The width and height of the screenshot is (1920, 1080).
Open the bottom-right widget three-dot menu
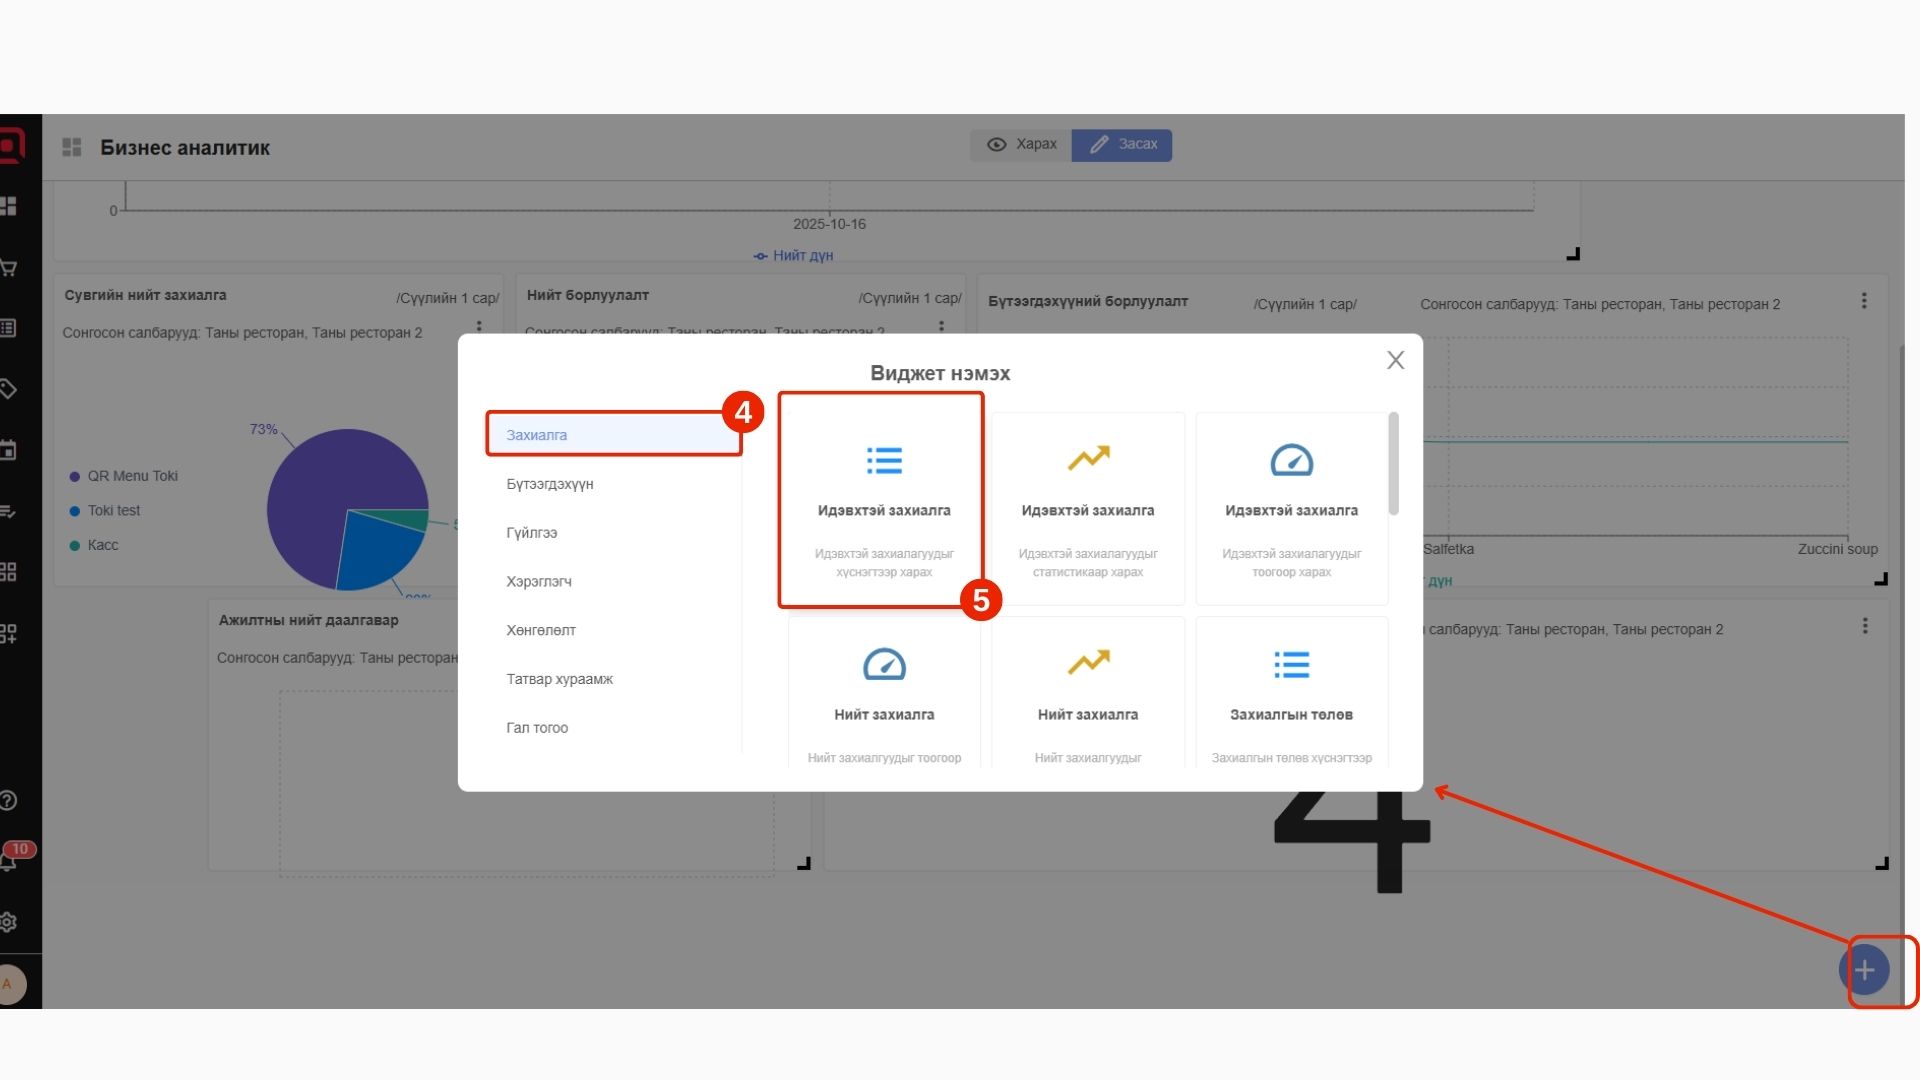[1864, 626]
